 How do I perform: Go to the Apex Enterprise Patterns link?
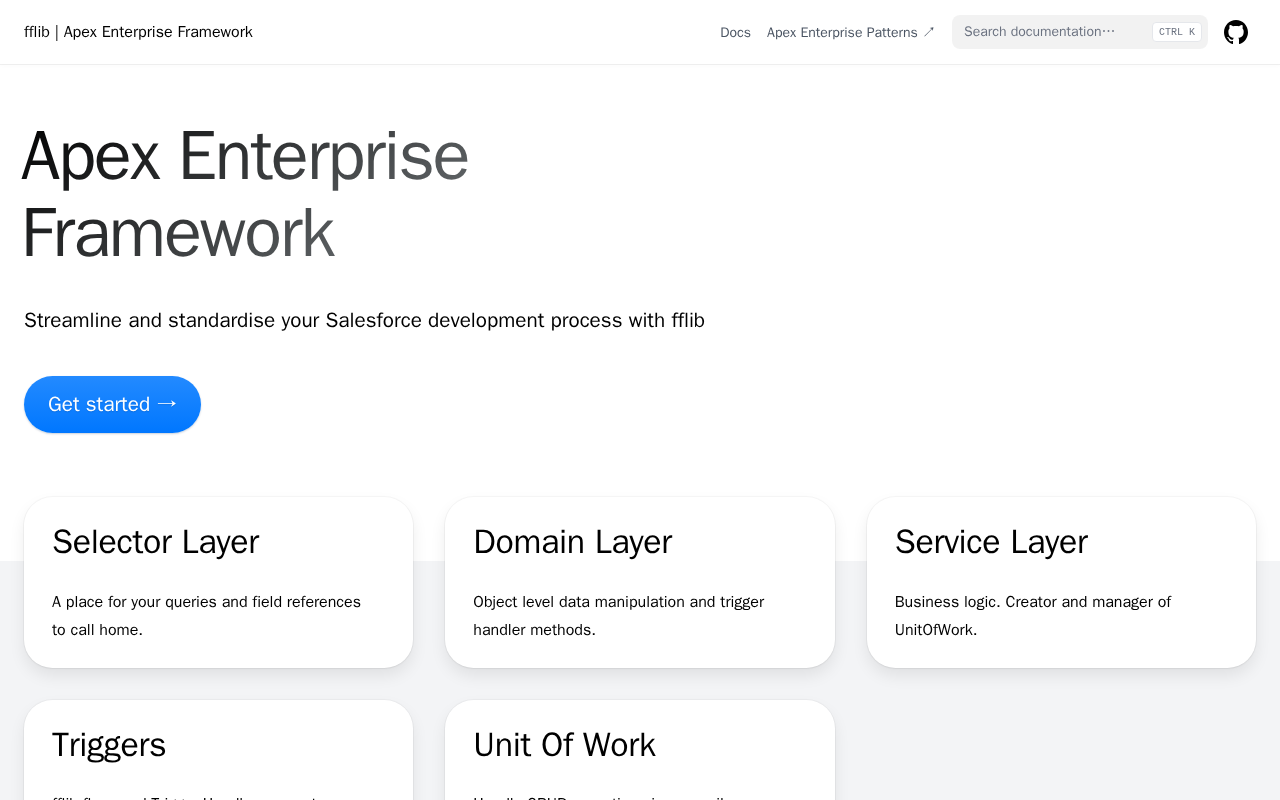[842, 32]
